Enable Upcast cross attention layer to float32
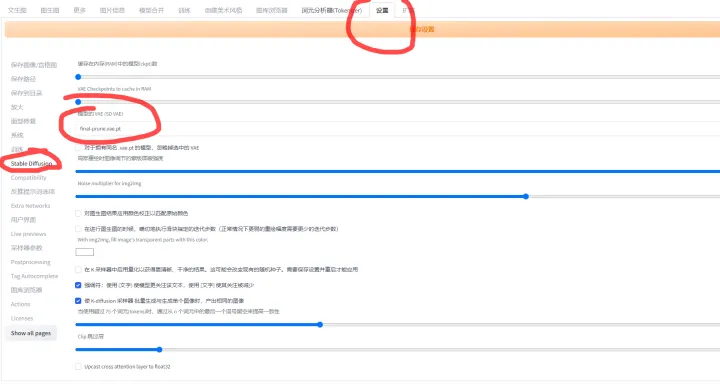Screen dimensions: 720x384 tap(78, 367)
